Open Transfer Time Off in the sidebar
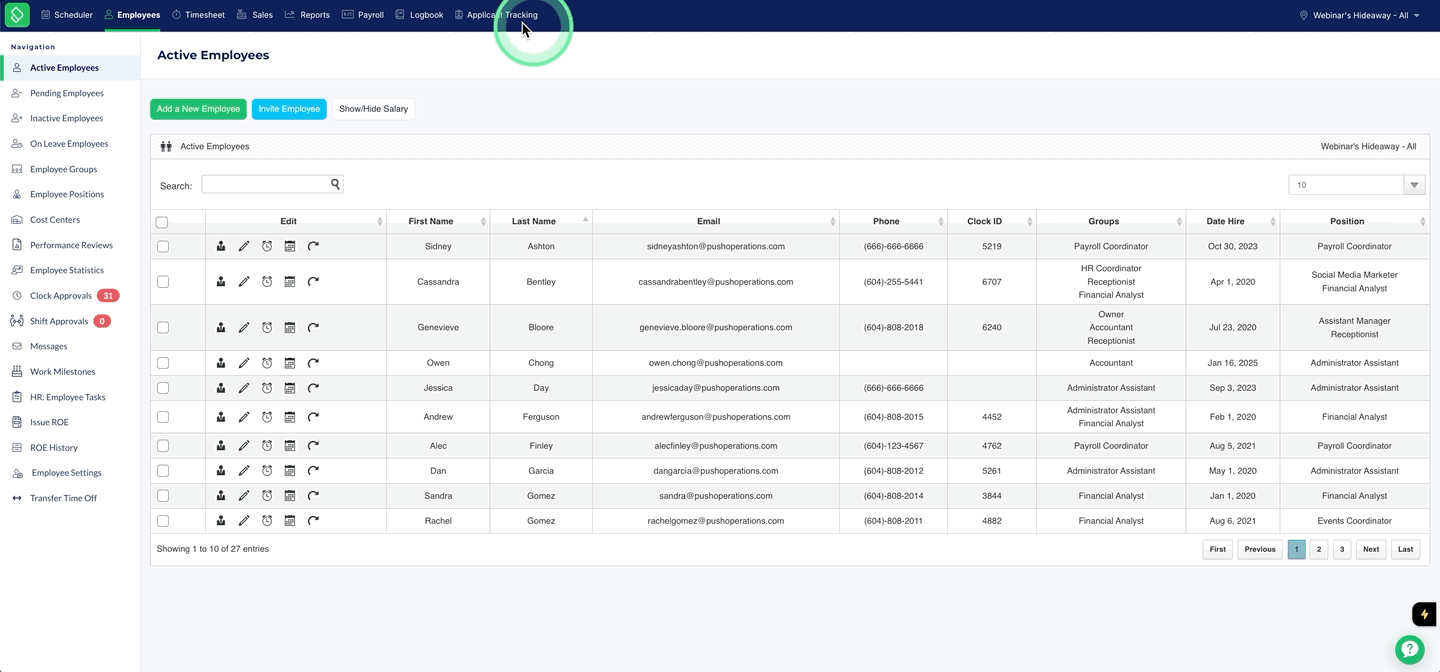 [63, 498]
